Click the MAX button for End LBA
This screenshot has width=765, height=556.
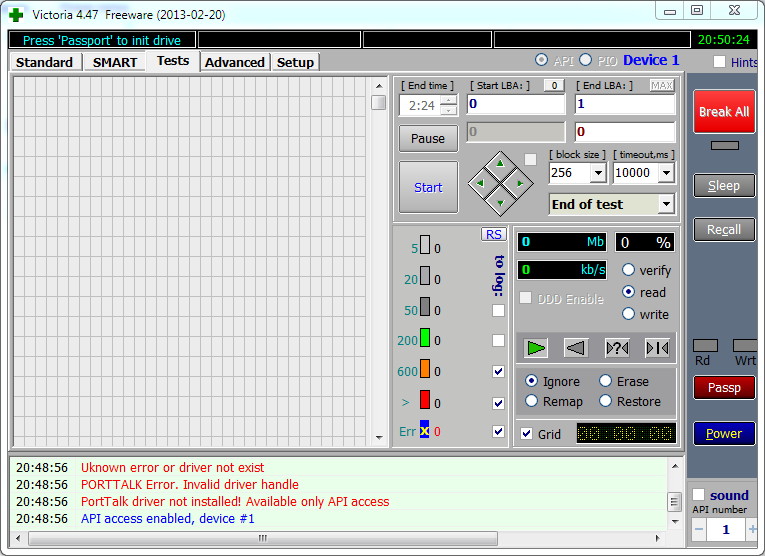[x=662, y=86]
